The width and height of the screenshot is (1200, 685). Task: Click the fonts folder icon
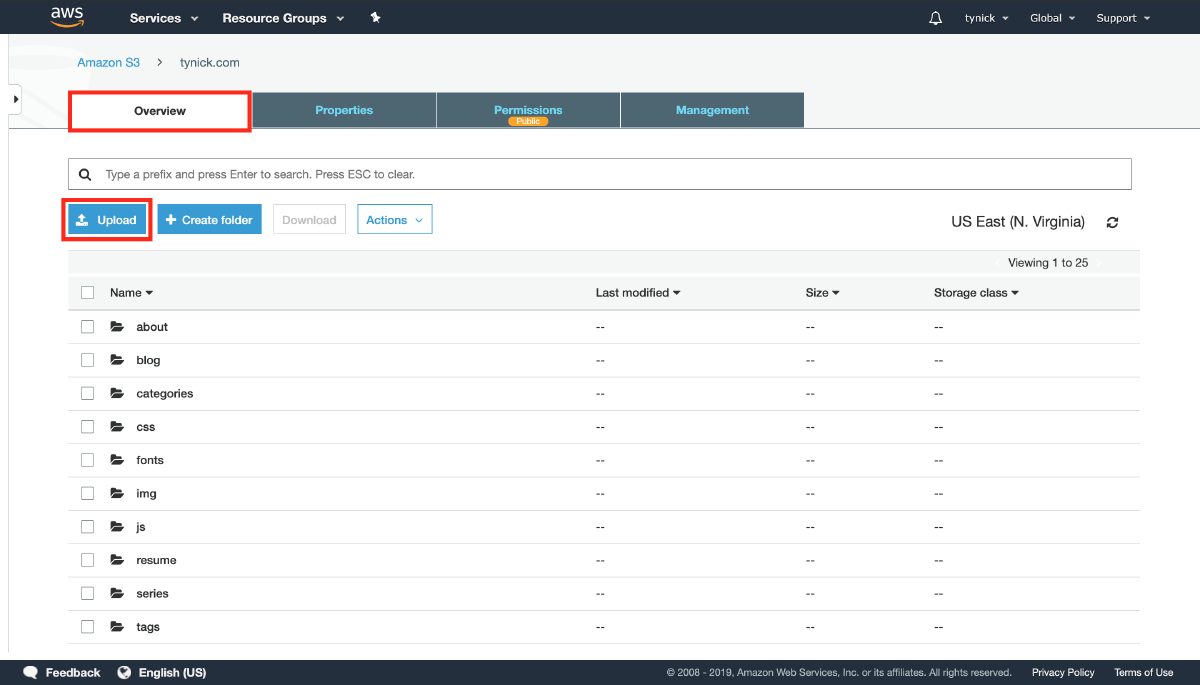(x=117, y=460)
